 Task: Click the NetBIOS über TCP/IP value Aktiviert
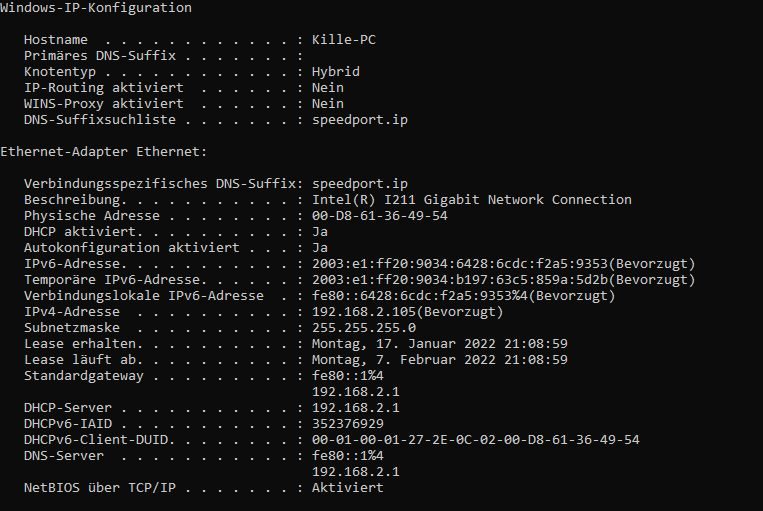pyautogui.click(x=347, y=488)
